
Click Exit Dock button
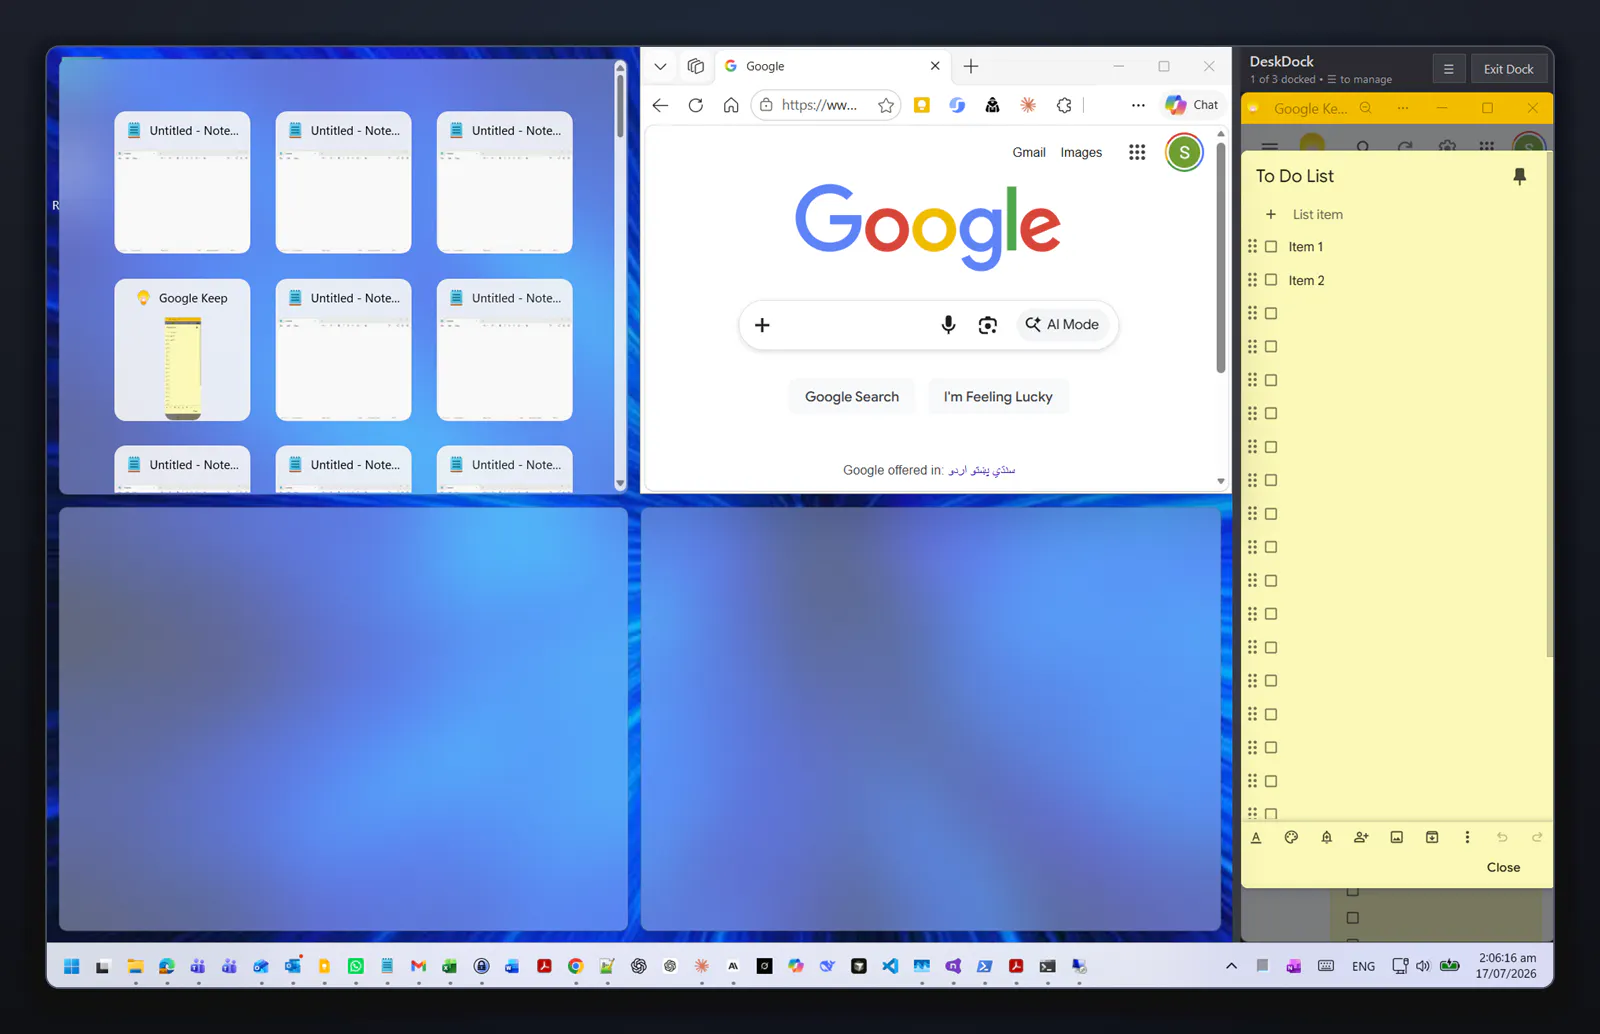coord(1508,69)
